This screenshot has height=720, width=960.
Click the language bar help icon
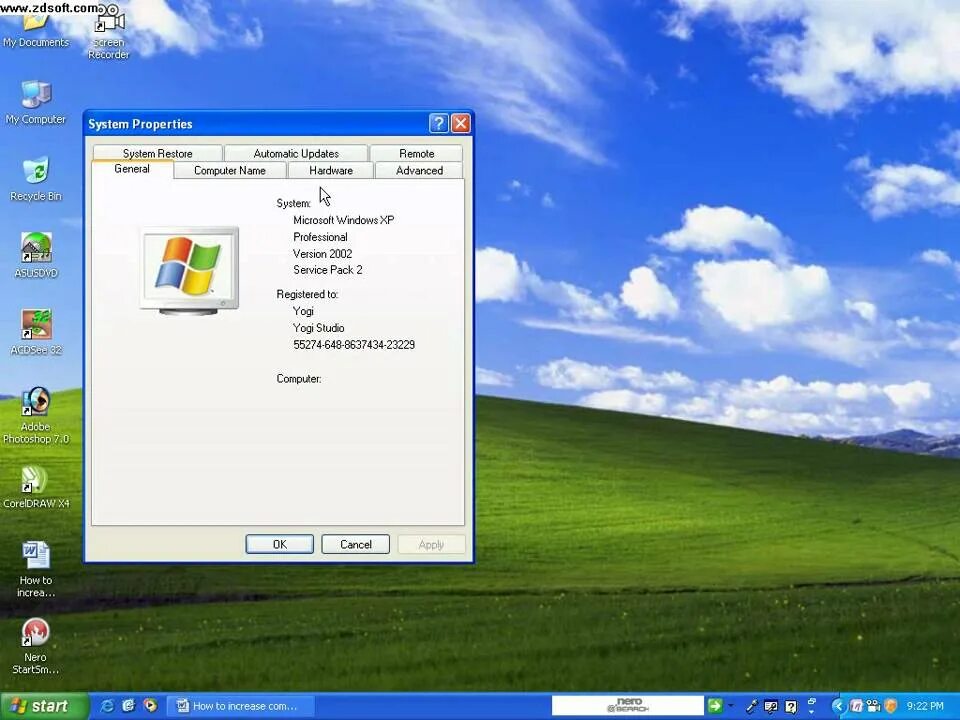pyautogui.click(x=790, y=707)
